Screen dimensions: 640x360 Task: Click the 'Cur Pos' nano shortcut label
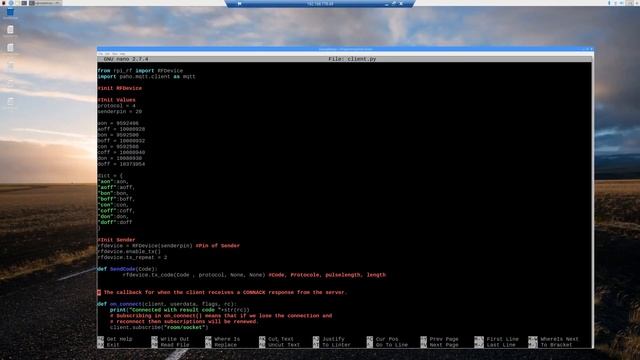pyautogui.click(x=387, y=339)
